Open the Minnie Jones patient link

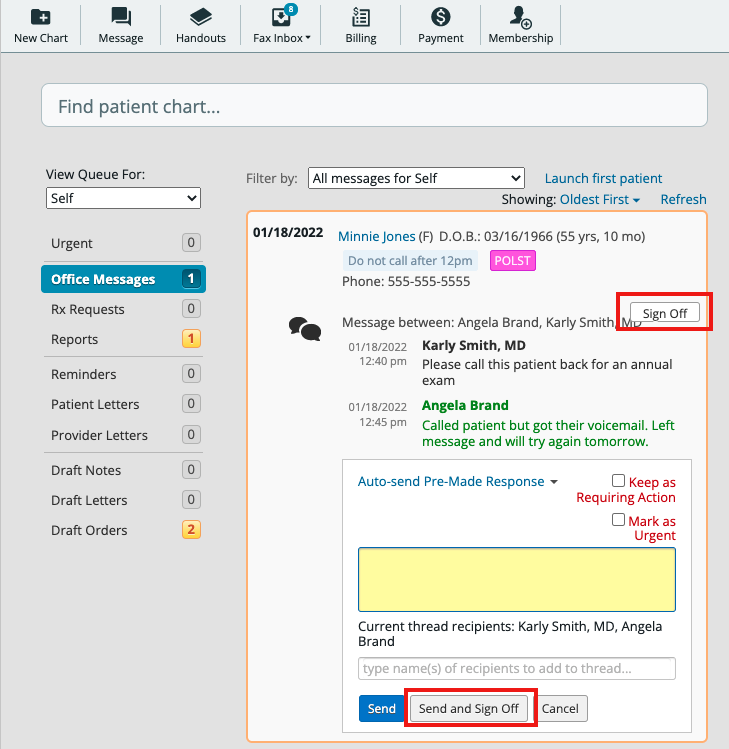click(376, 236)
